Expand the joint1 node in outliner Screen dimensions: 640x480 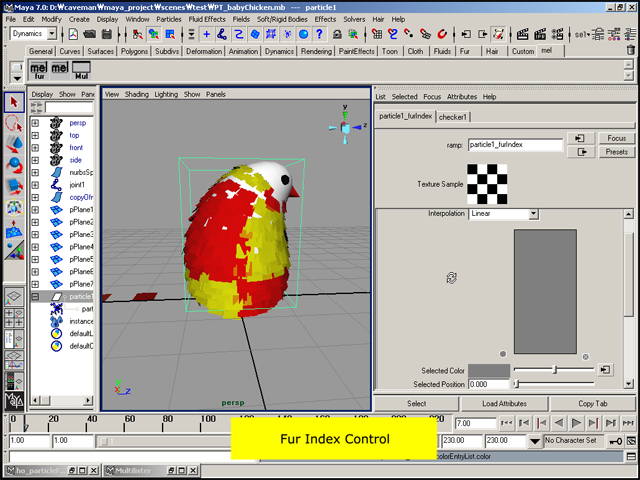pos(36,185)
